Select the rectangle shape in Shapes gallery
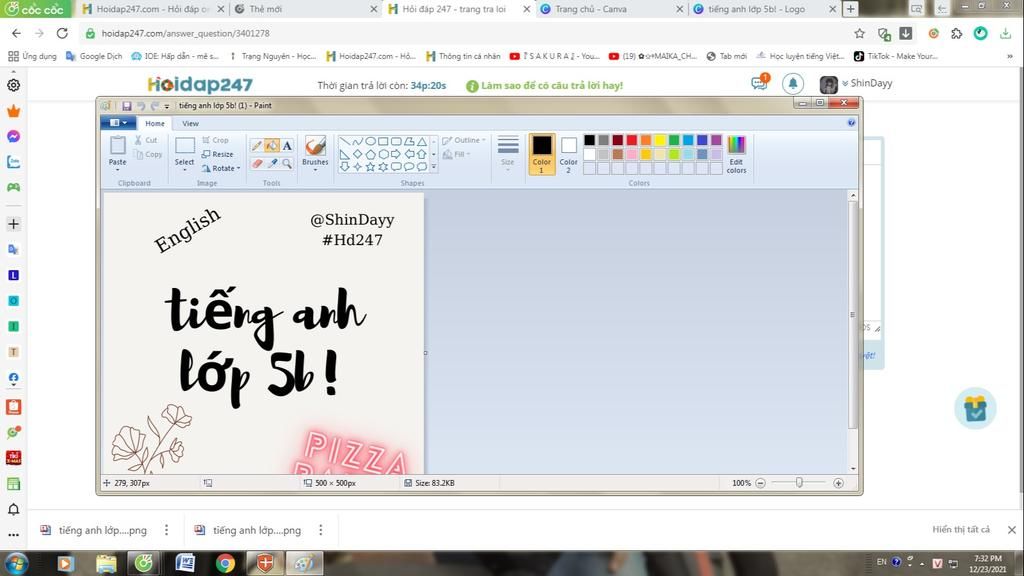 (x=383, y=141)
